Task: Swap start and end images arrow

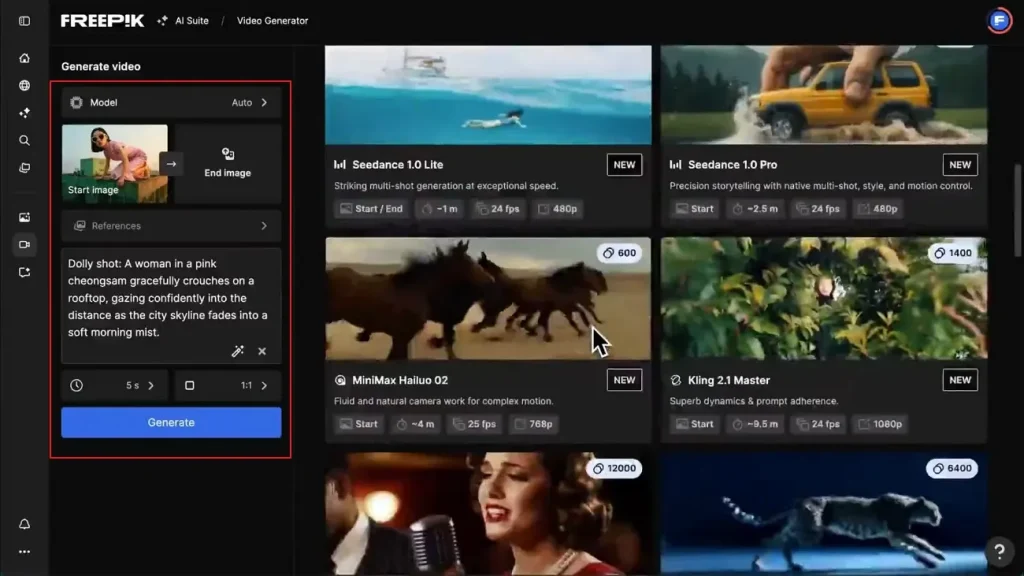Action: tap(171, 164)
